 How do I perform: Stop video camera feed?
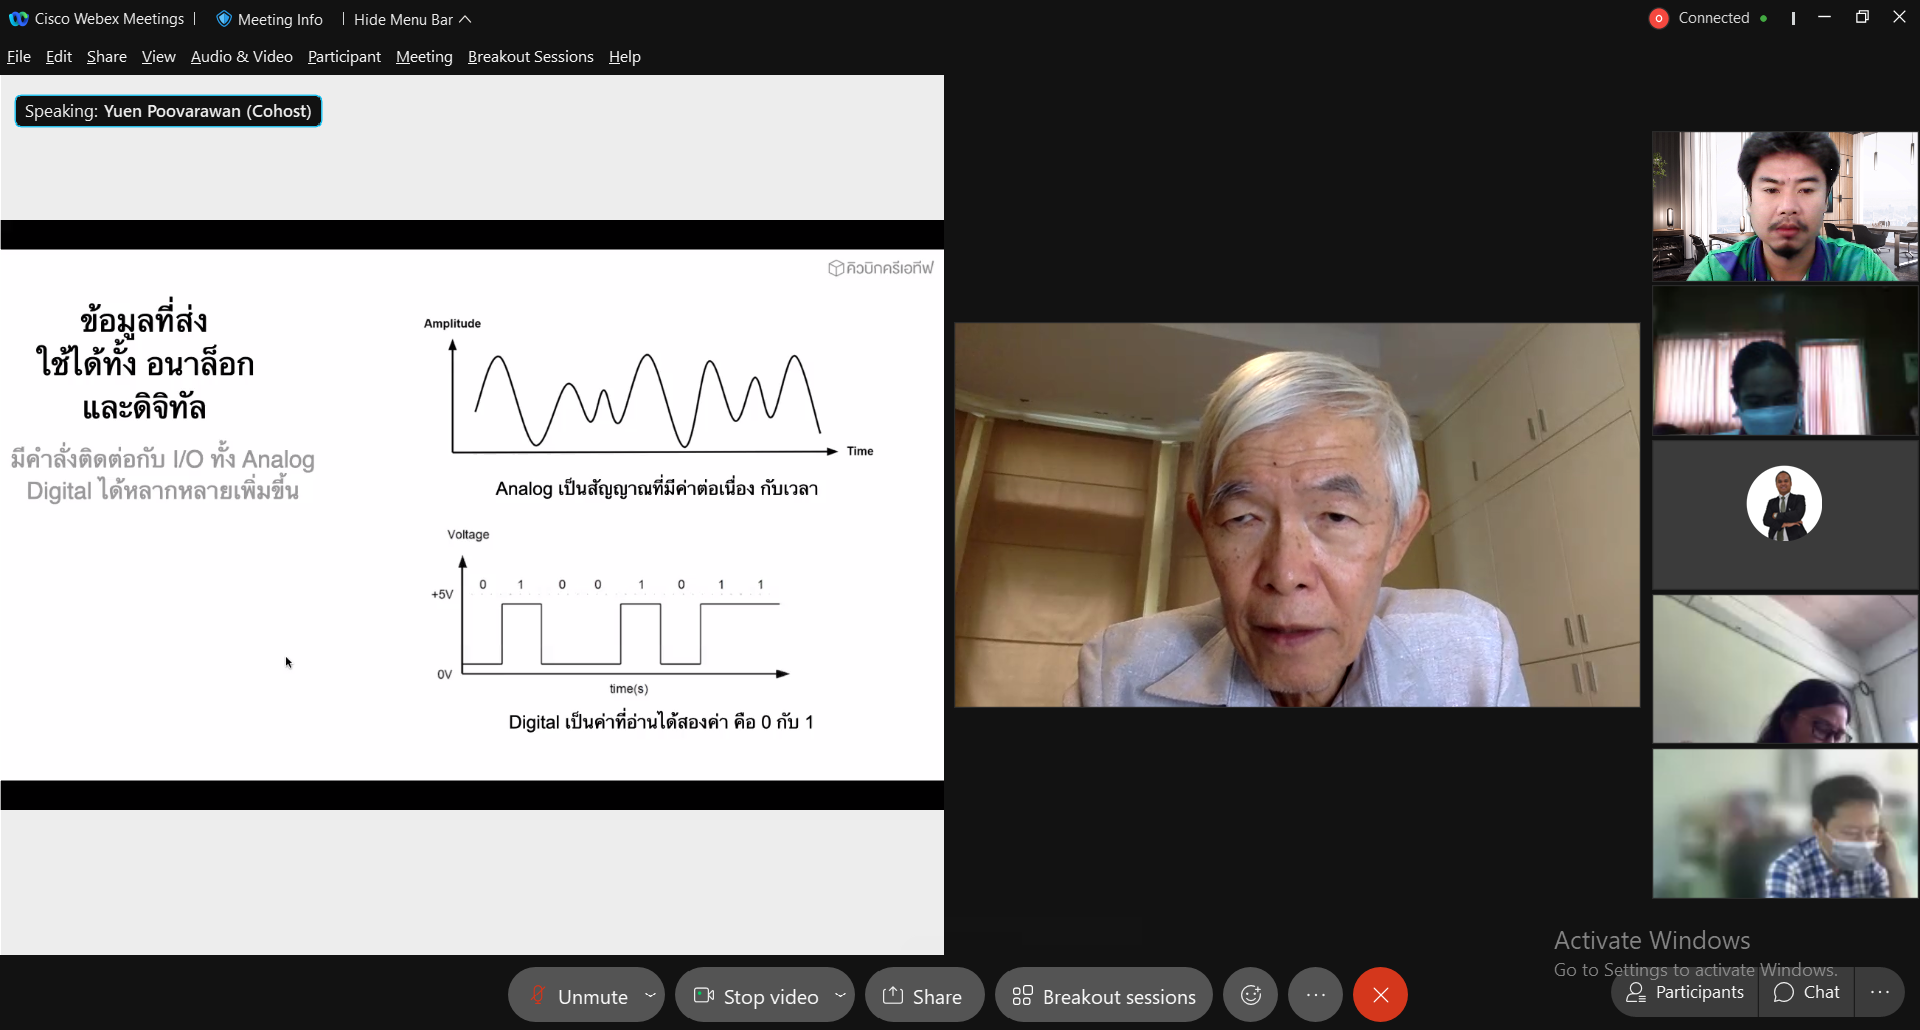pos(757,996)
